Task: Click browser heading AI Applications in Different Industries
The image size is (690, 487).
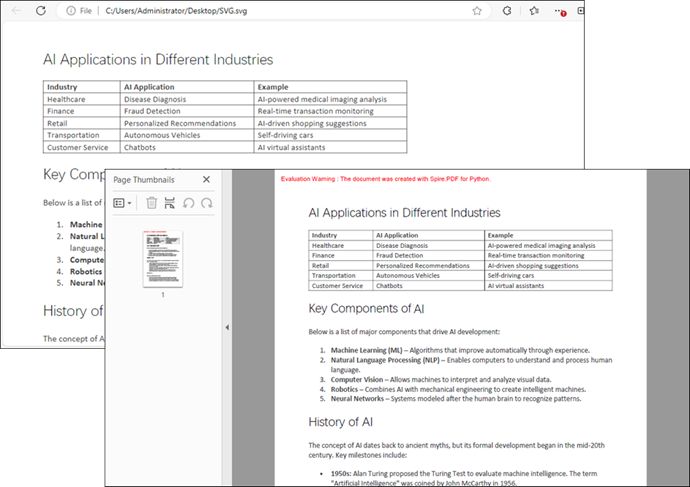Action: [158, 59]
